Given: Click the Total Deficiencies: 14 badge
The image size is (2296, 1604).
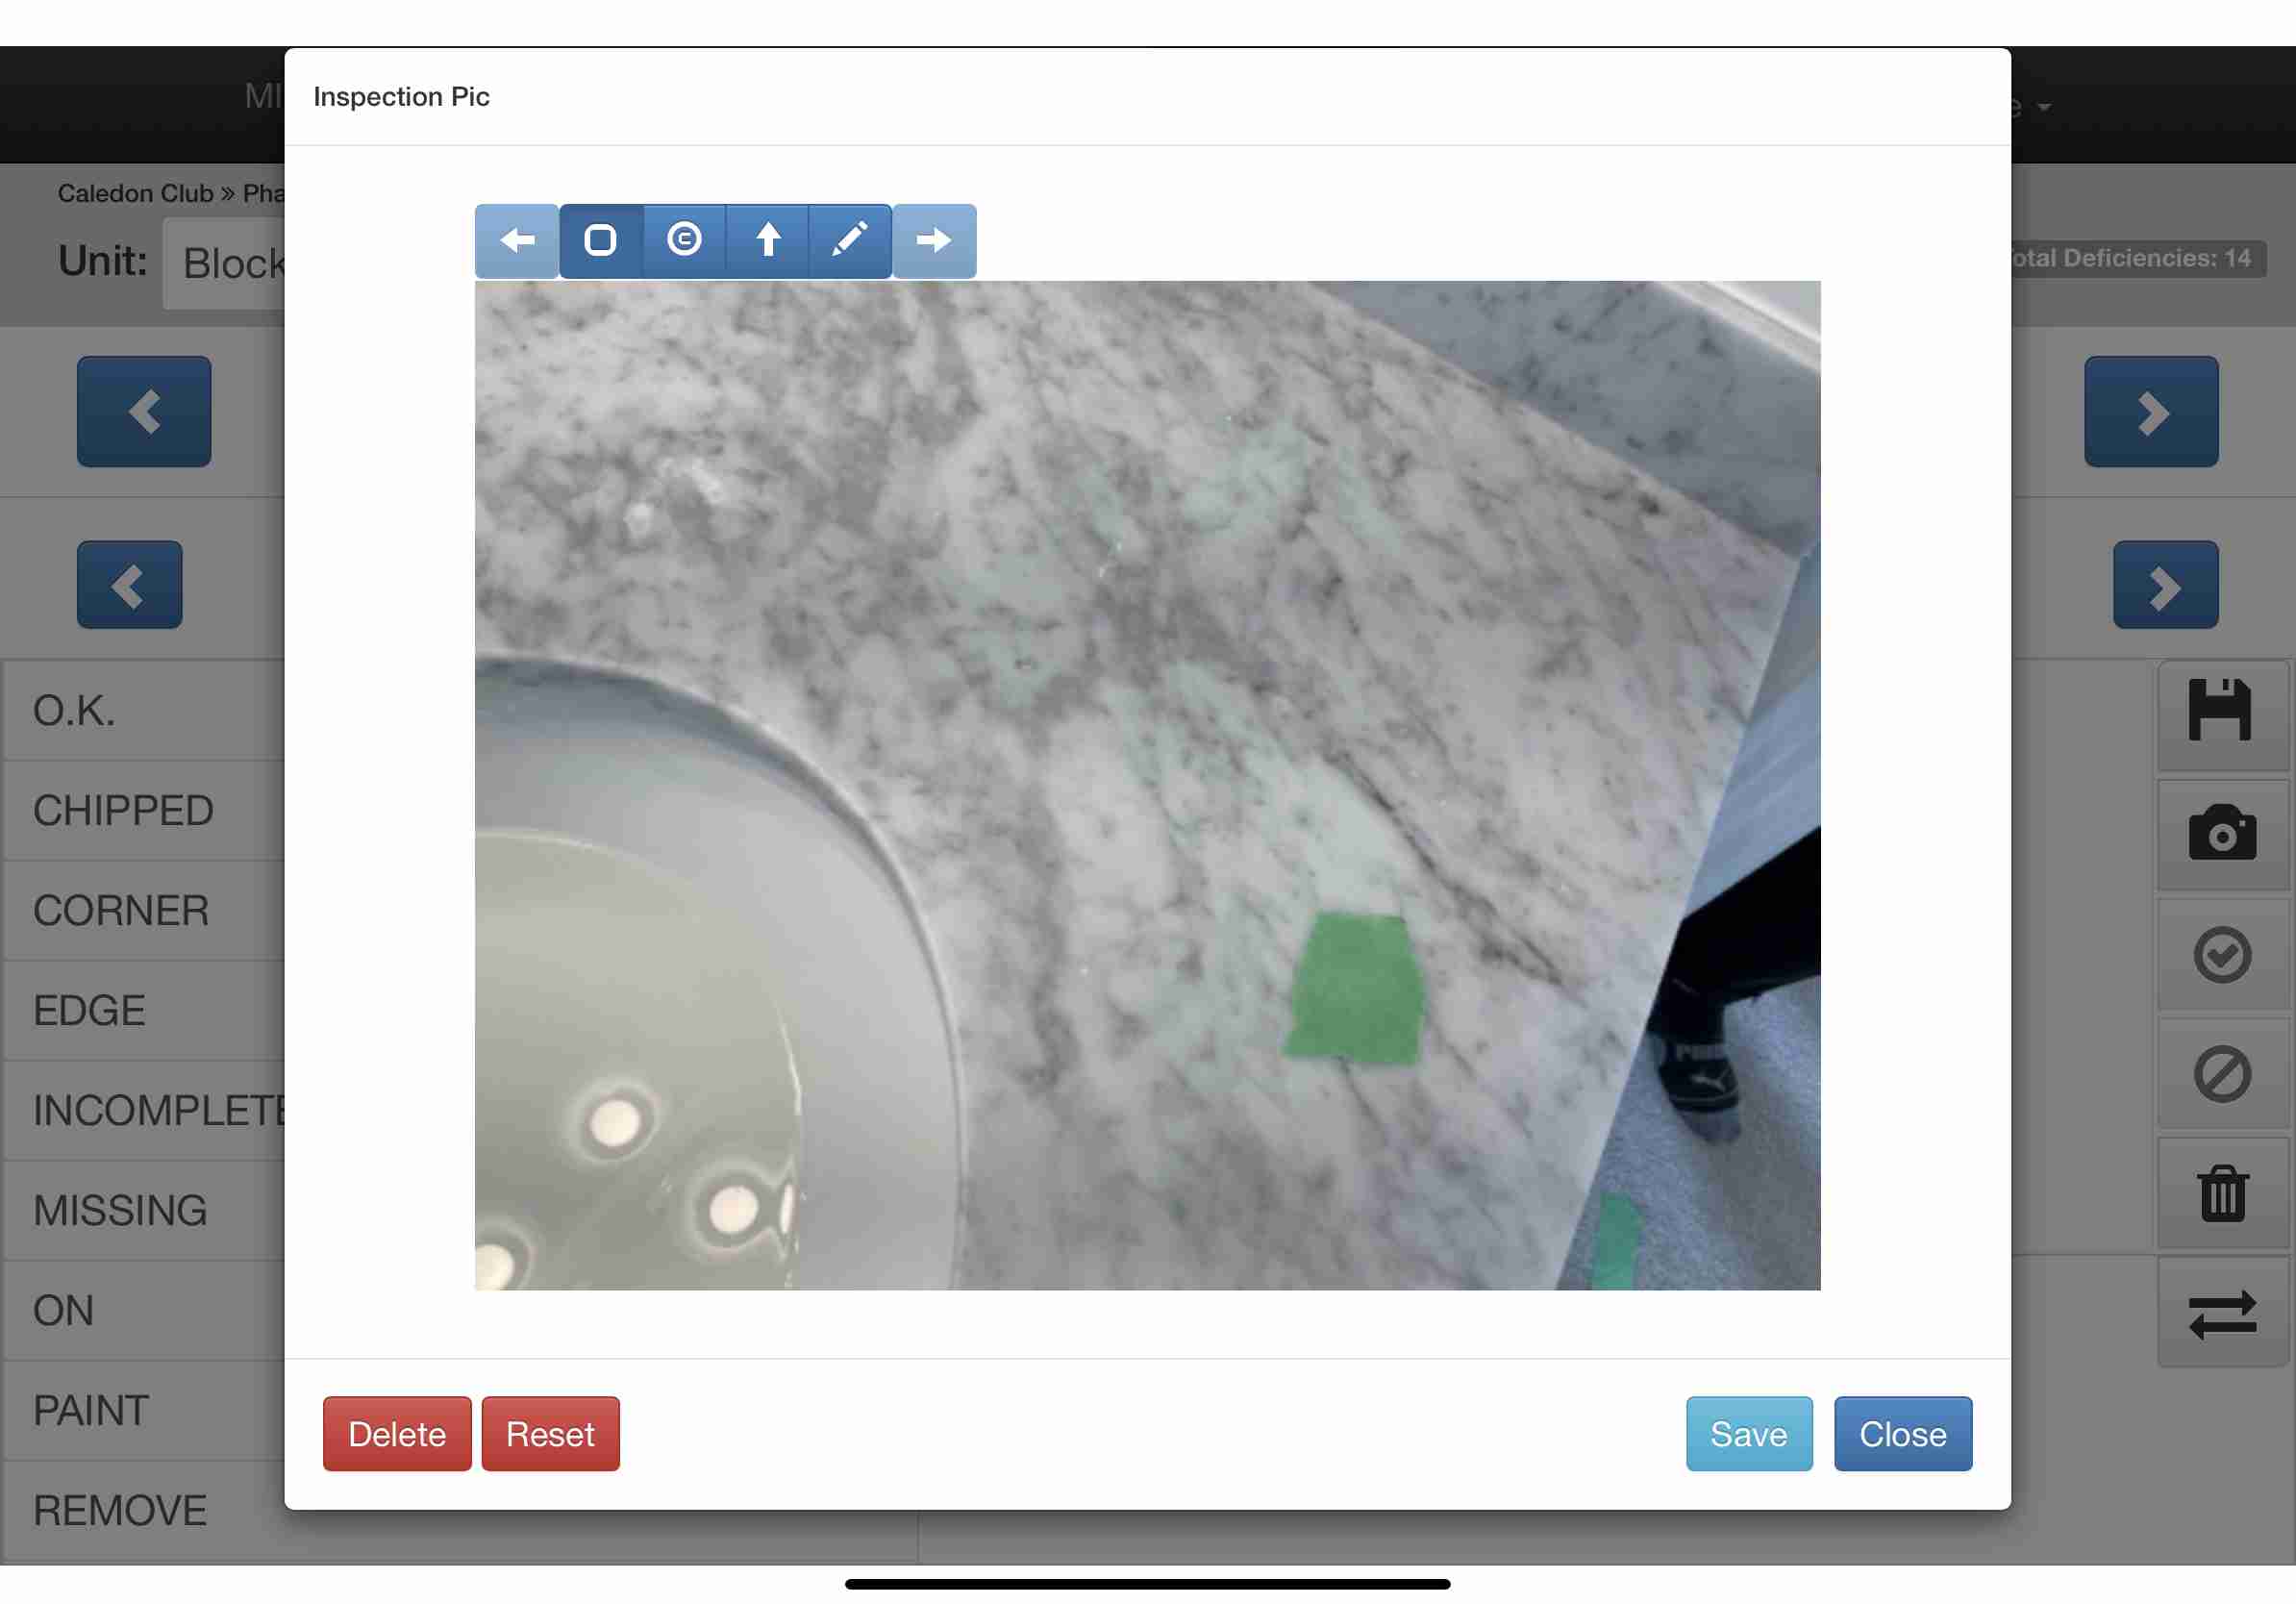Looking at the screenshot, I should [2136, 258].
